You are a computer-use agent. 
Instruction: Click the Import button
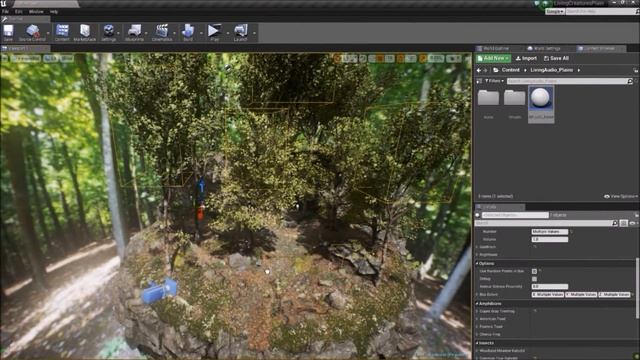pos(526,59)
